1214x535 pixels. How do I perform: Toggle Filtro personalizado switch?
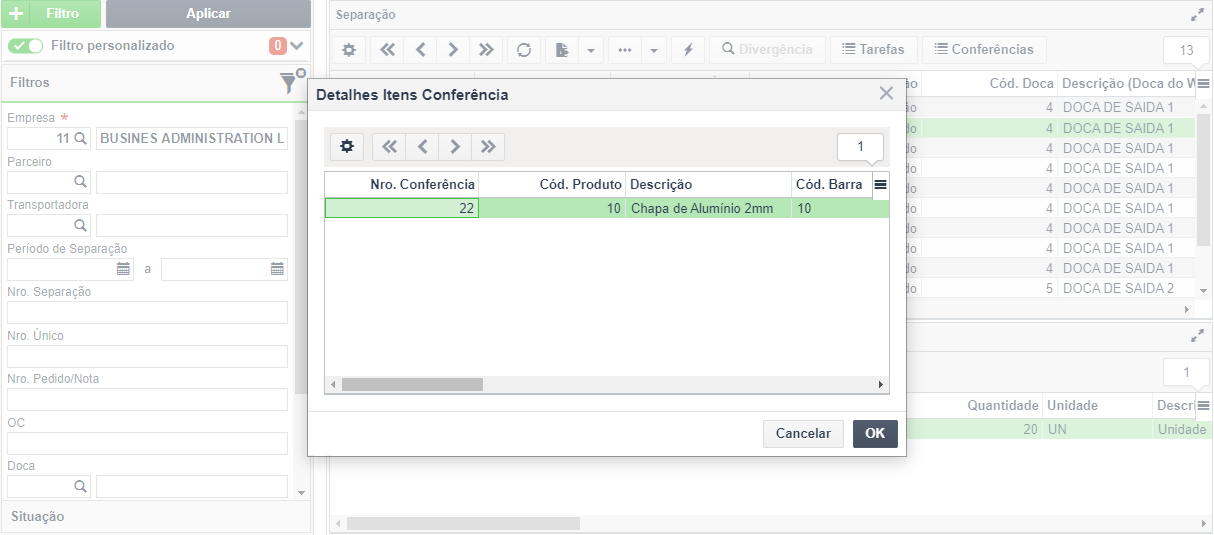(x=25, y=46)
